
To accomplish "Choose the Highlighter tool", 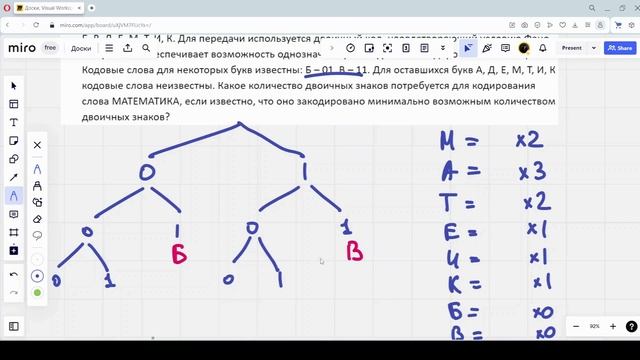I will pyautogui.click(x=37, y=186).
